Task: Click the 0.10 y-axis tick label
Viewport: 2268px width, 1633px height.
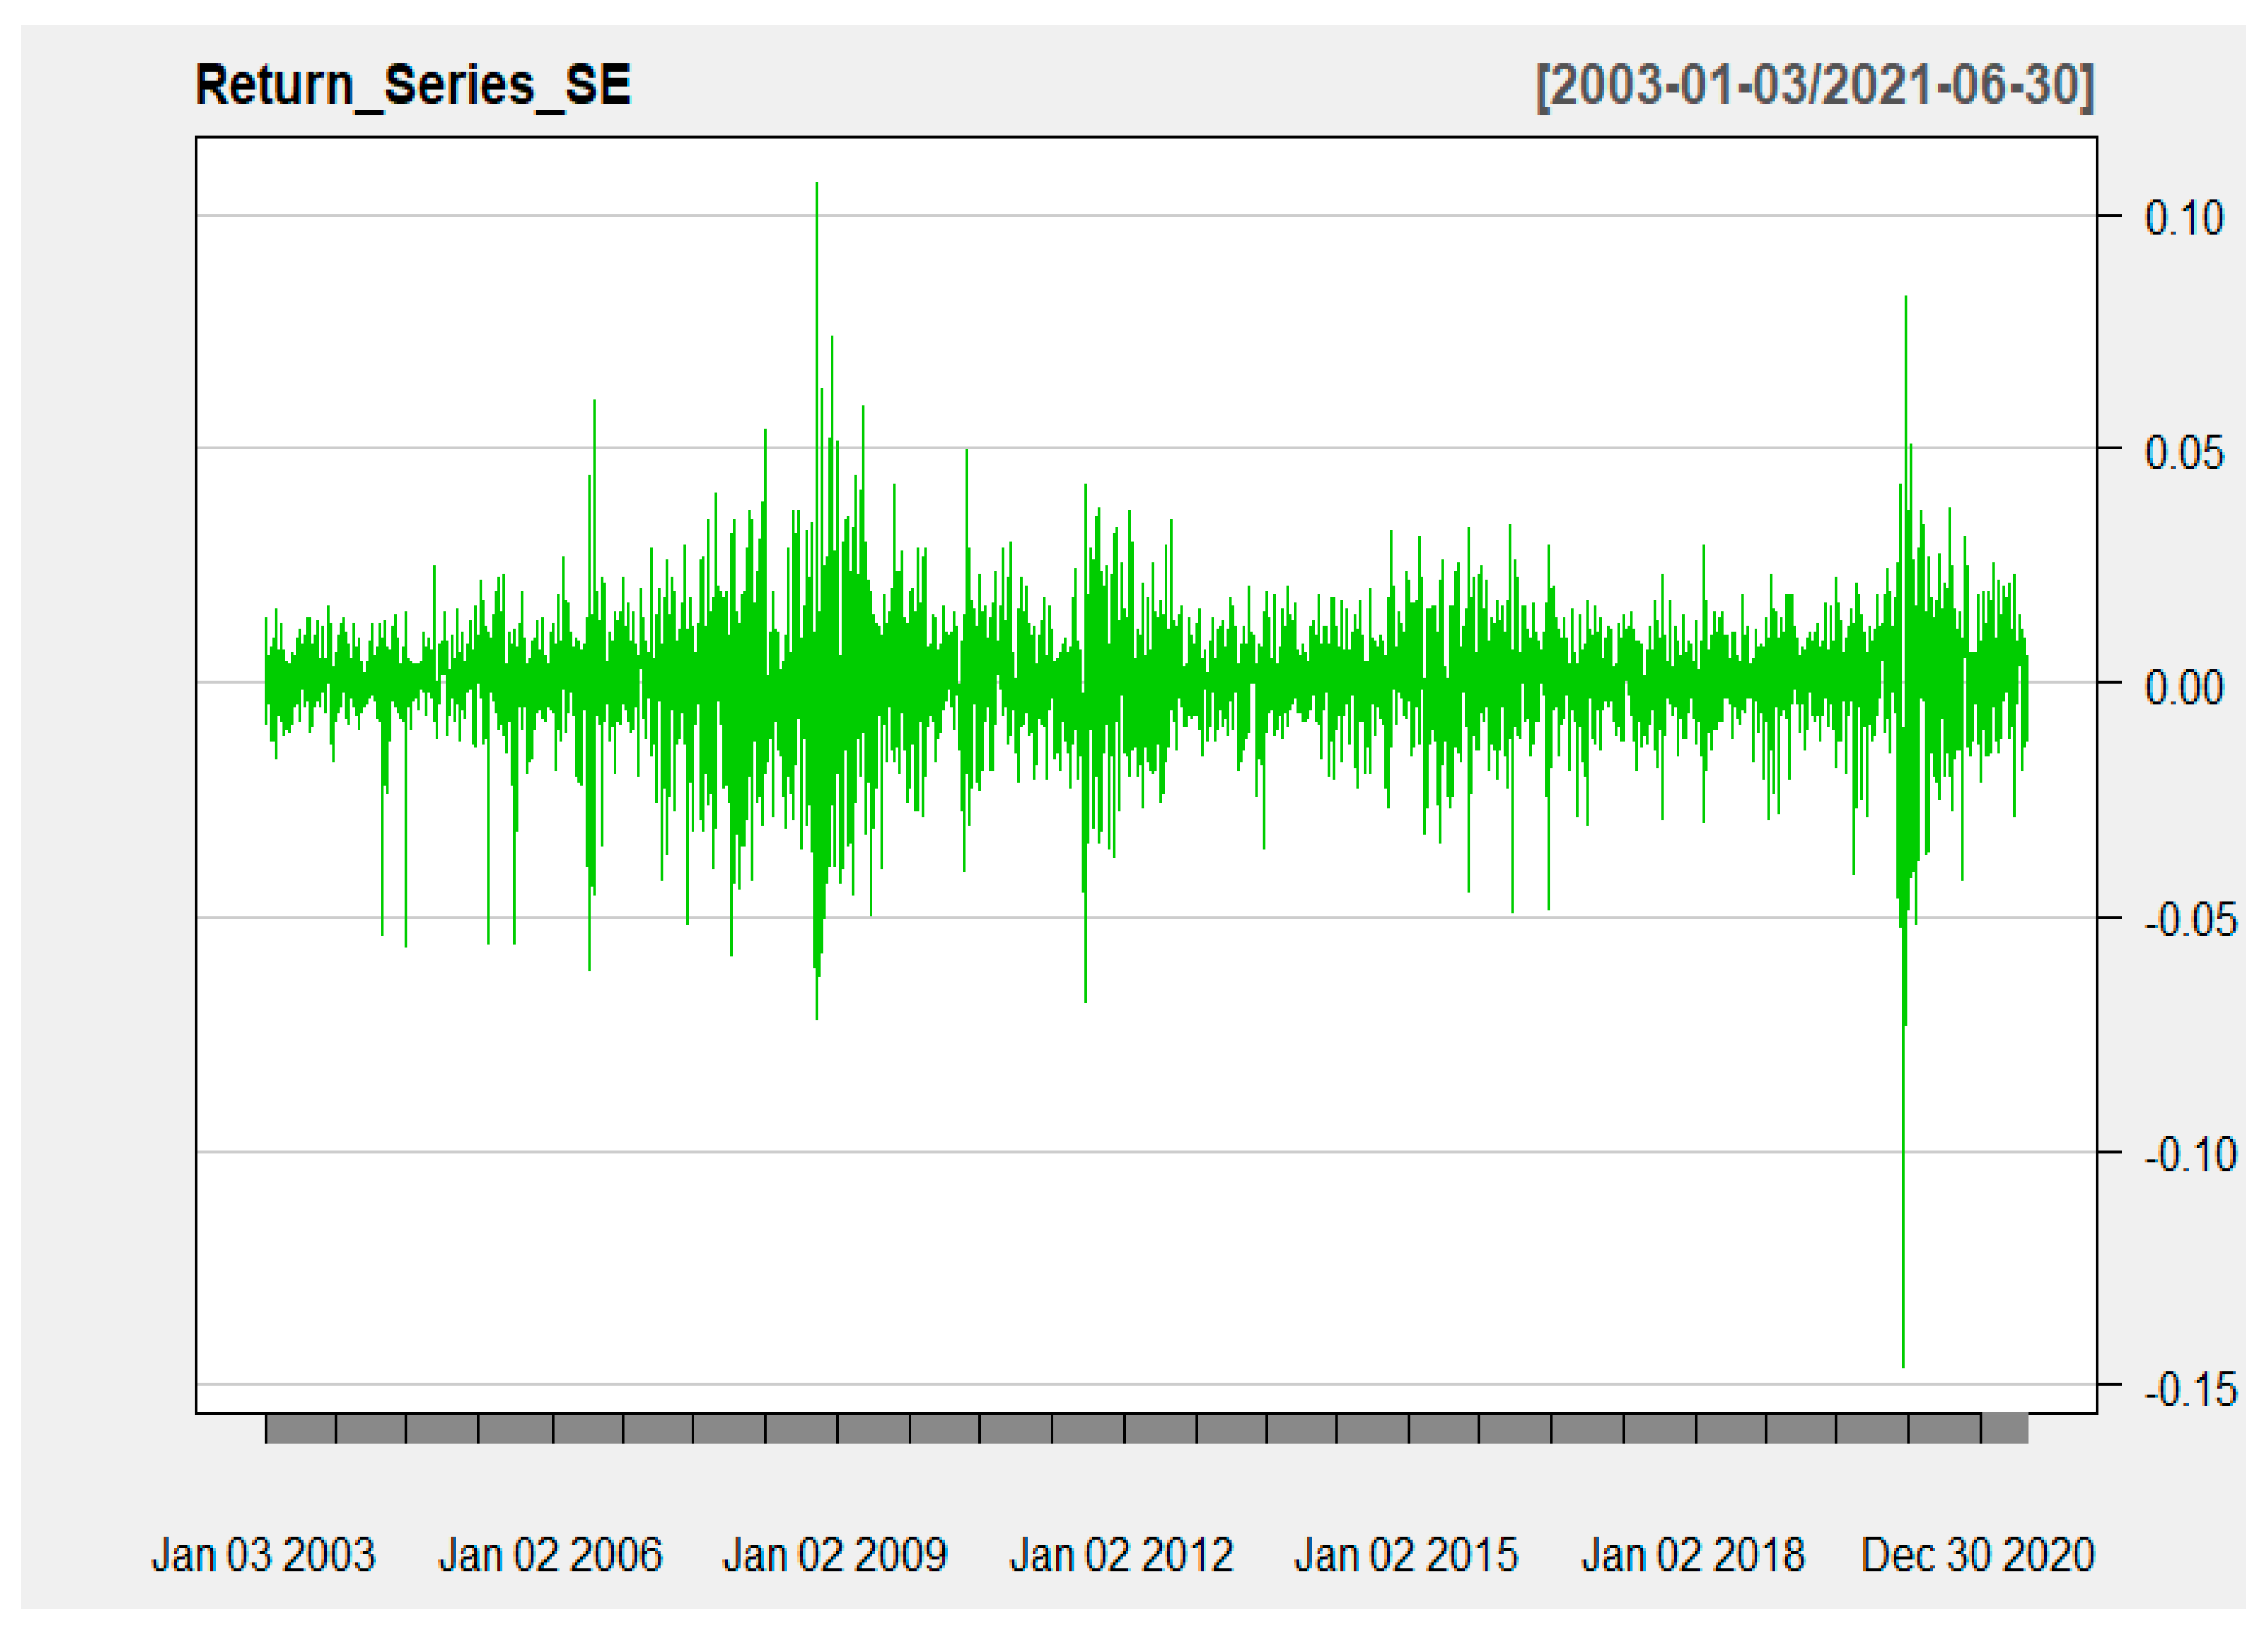Action: click(x=2184, y=218)
